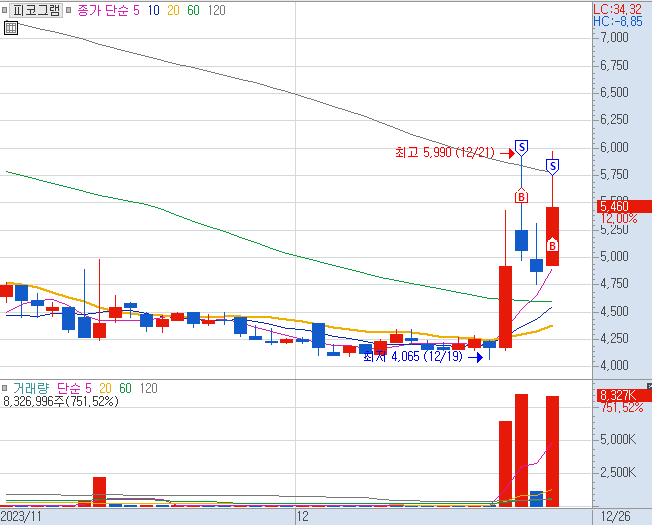Viewport: 652px width, 525px height.
Task: Click the 2,500K volume axis label
Action: tap(618, 472)
